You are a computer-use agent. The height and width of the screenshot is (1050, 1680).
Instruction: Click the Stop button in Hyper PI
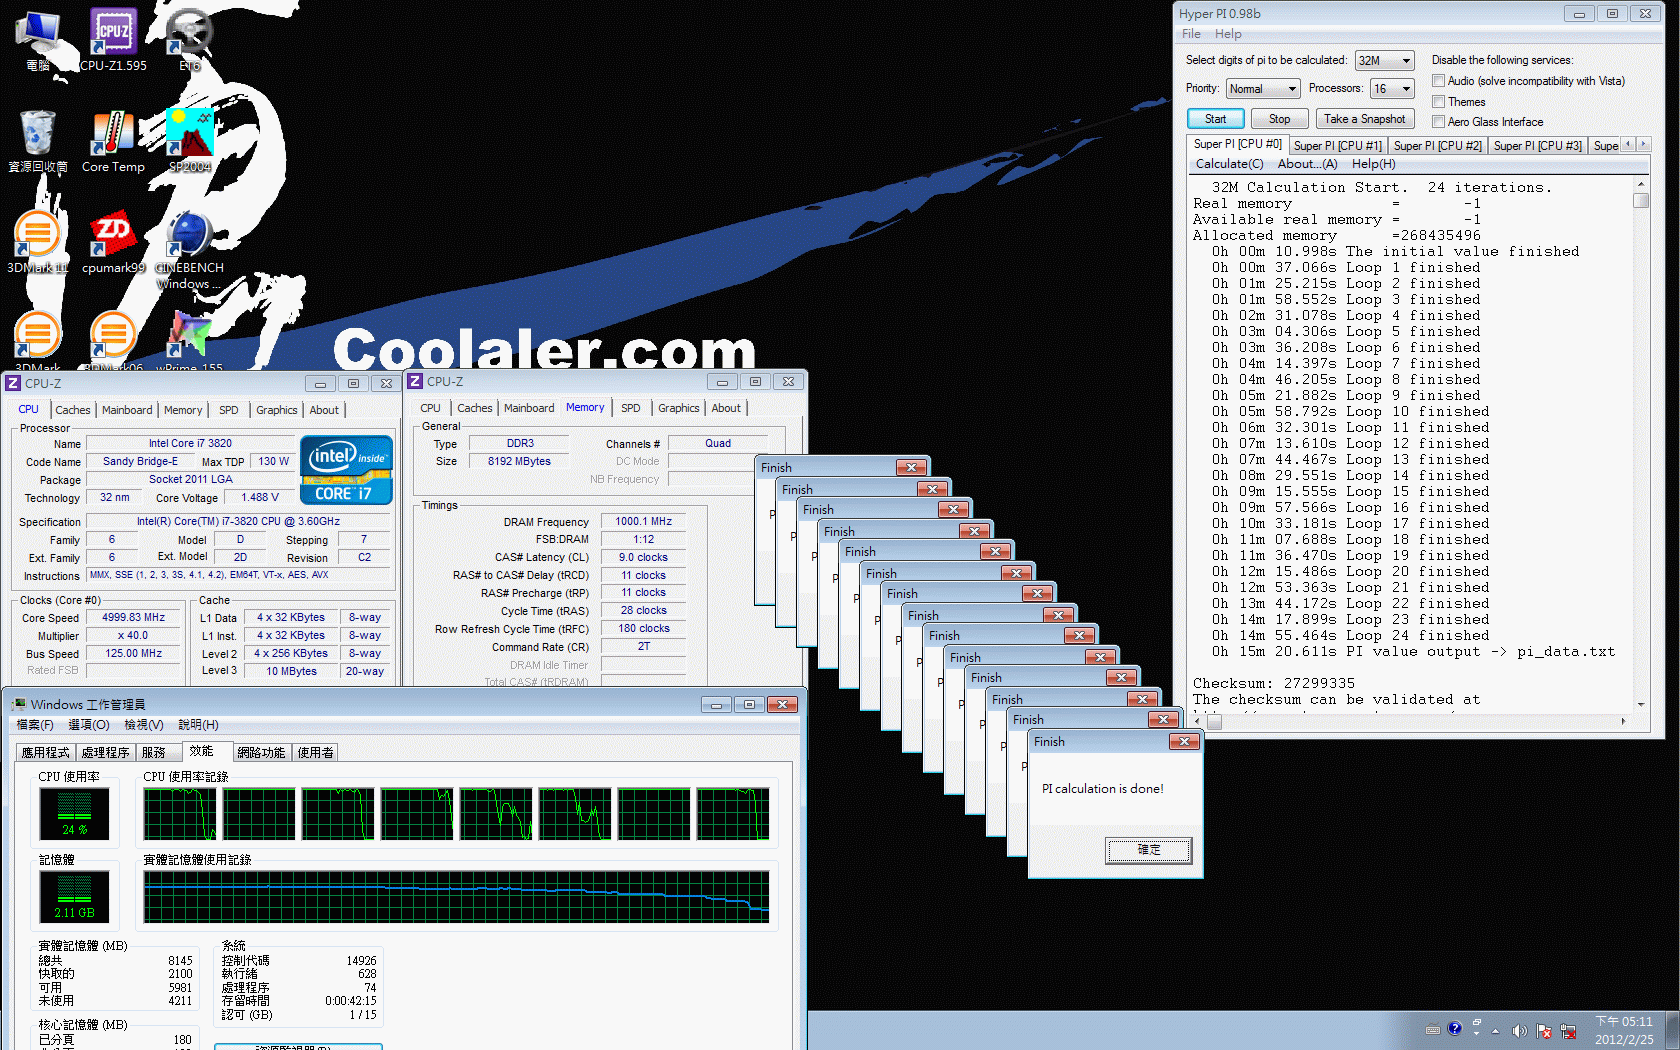click(x=1280, y=119)
